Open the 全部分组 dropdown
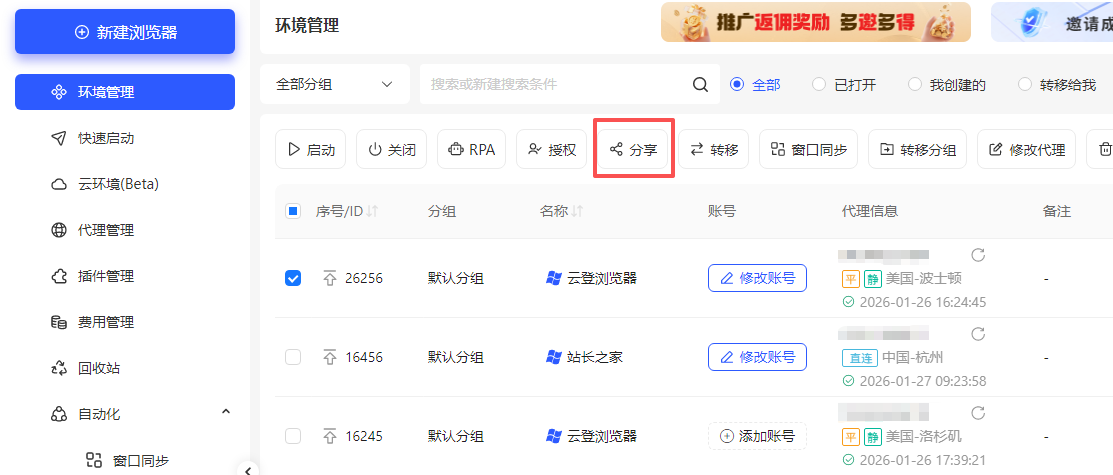Image resolution: width=1113 pixels, height=475 pixels. 335,84
